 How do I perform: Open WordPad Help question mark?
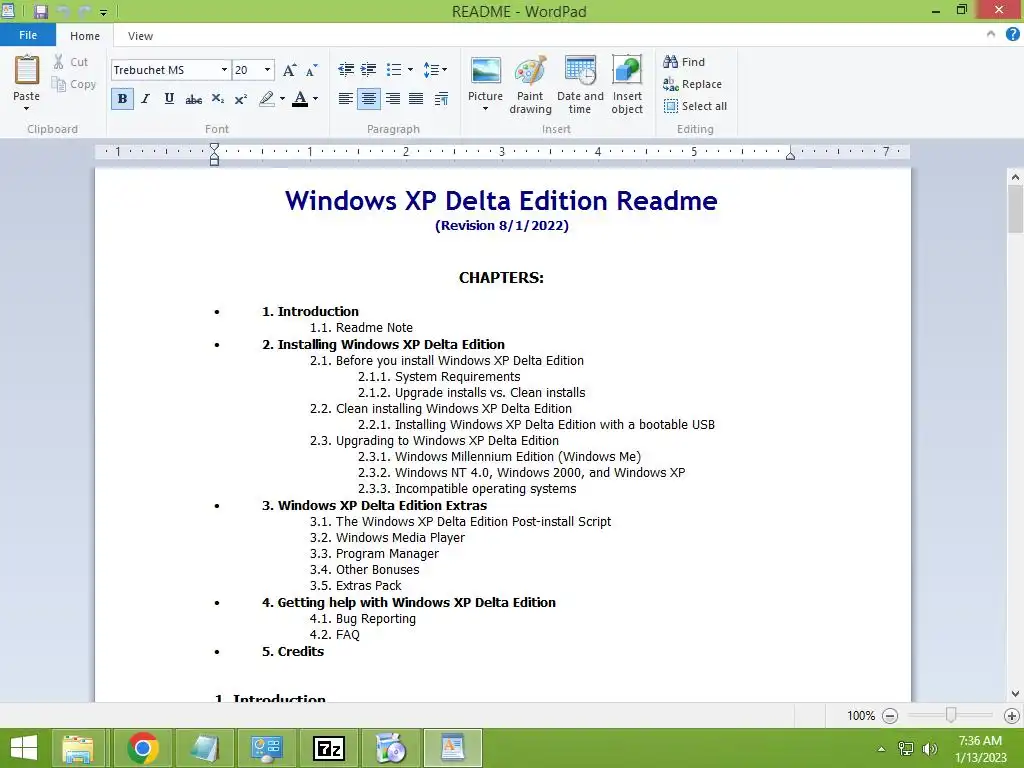point(1012,35)
